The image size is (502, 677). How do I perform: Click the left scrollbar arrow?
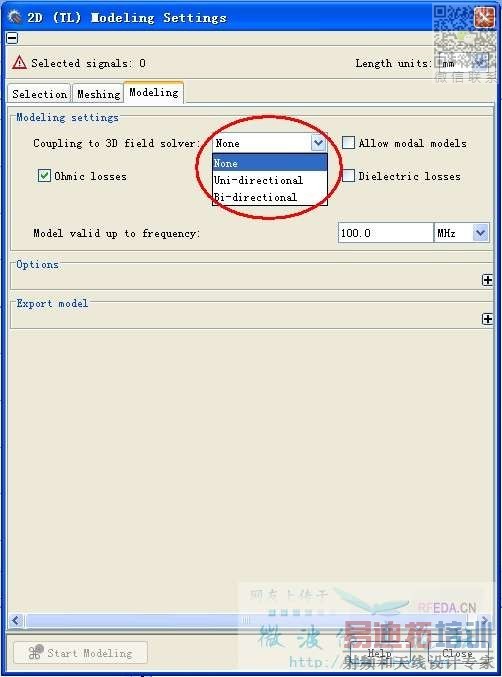tap(16, 621)
